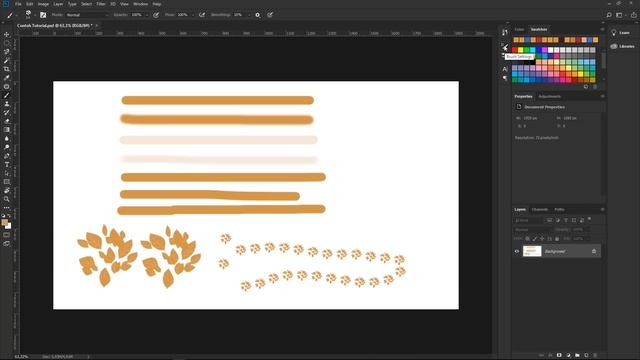Viewport: 640px width, 360px height.
Task: Open the Brush Settings panel icon
Action: 505,47
